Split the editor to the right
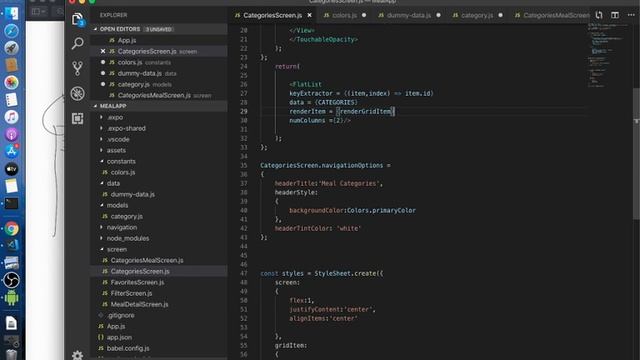 [x=615, y=15]
